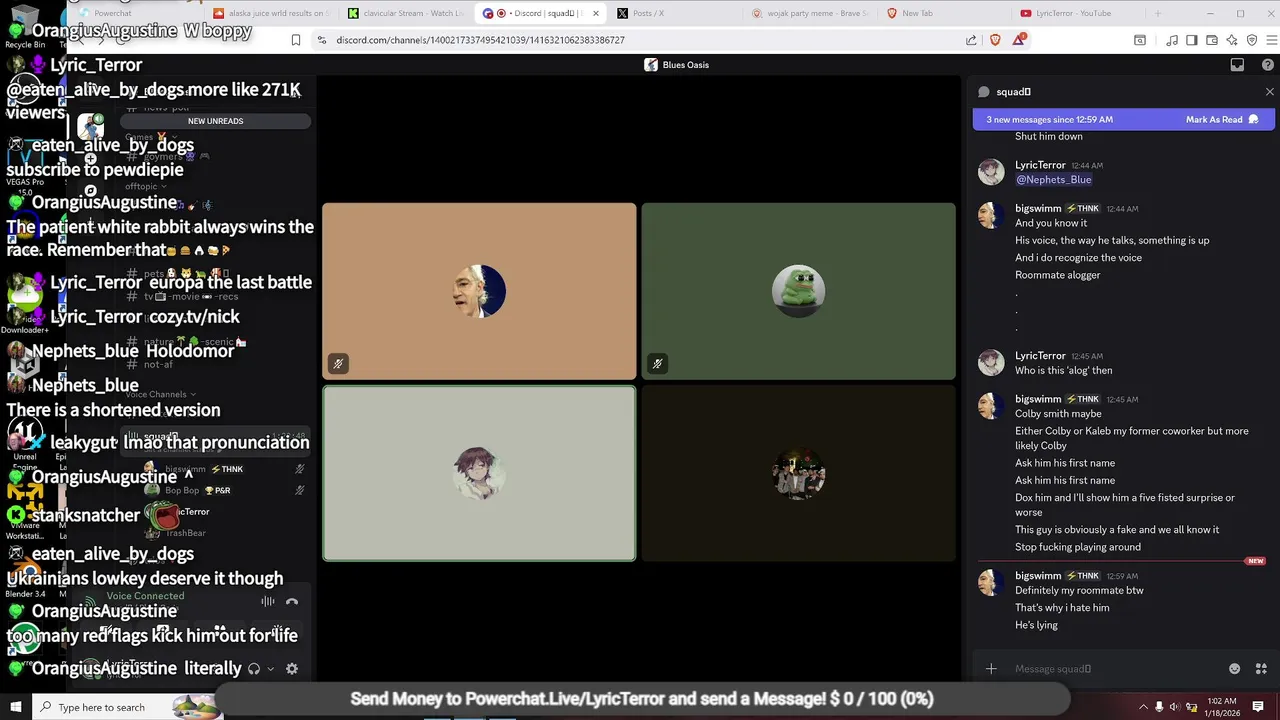1280x720 pixels.
Task: Open LyricTerror's name at 12:45 AM message
Action: [1040, 356]
